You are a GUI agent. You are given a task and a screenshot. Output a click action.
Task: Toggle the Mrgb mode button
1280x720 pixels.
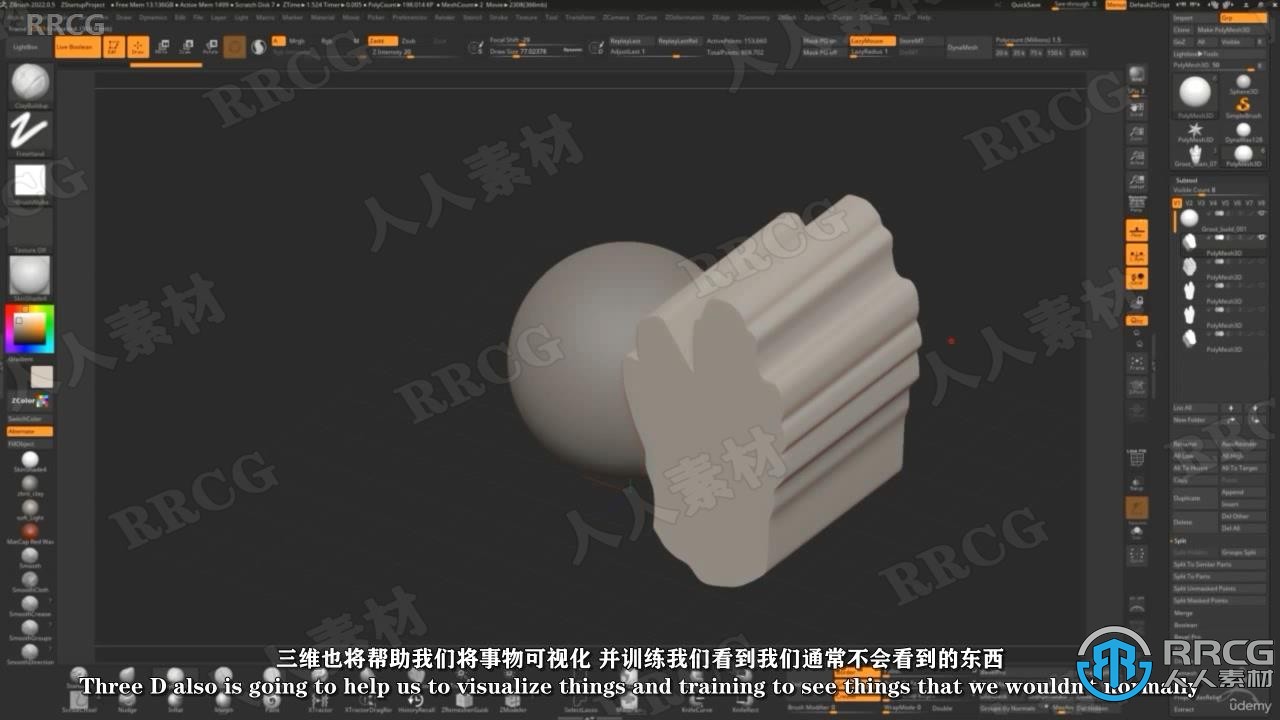tap(297, 41)
